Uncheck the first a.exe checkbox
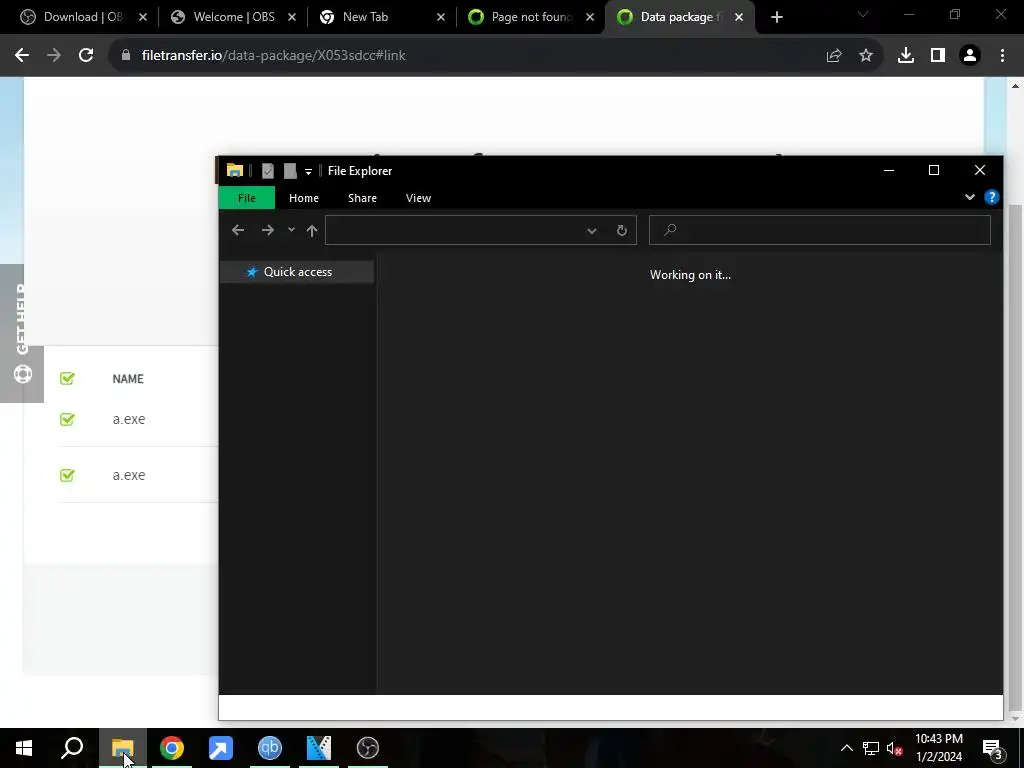This screenshot has width=1024, height=768. click(67, 419)
